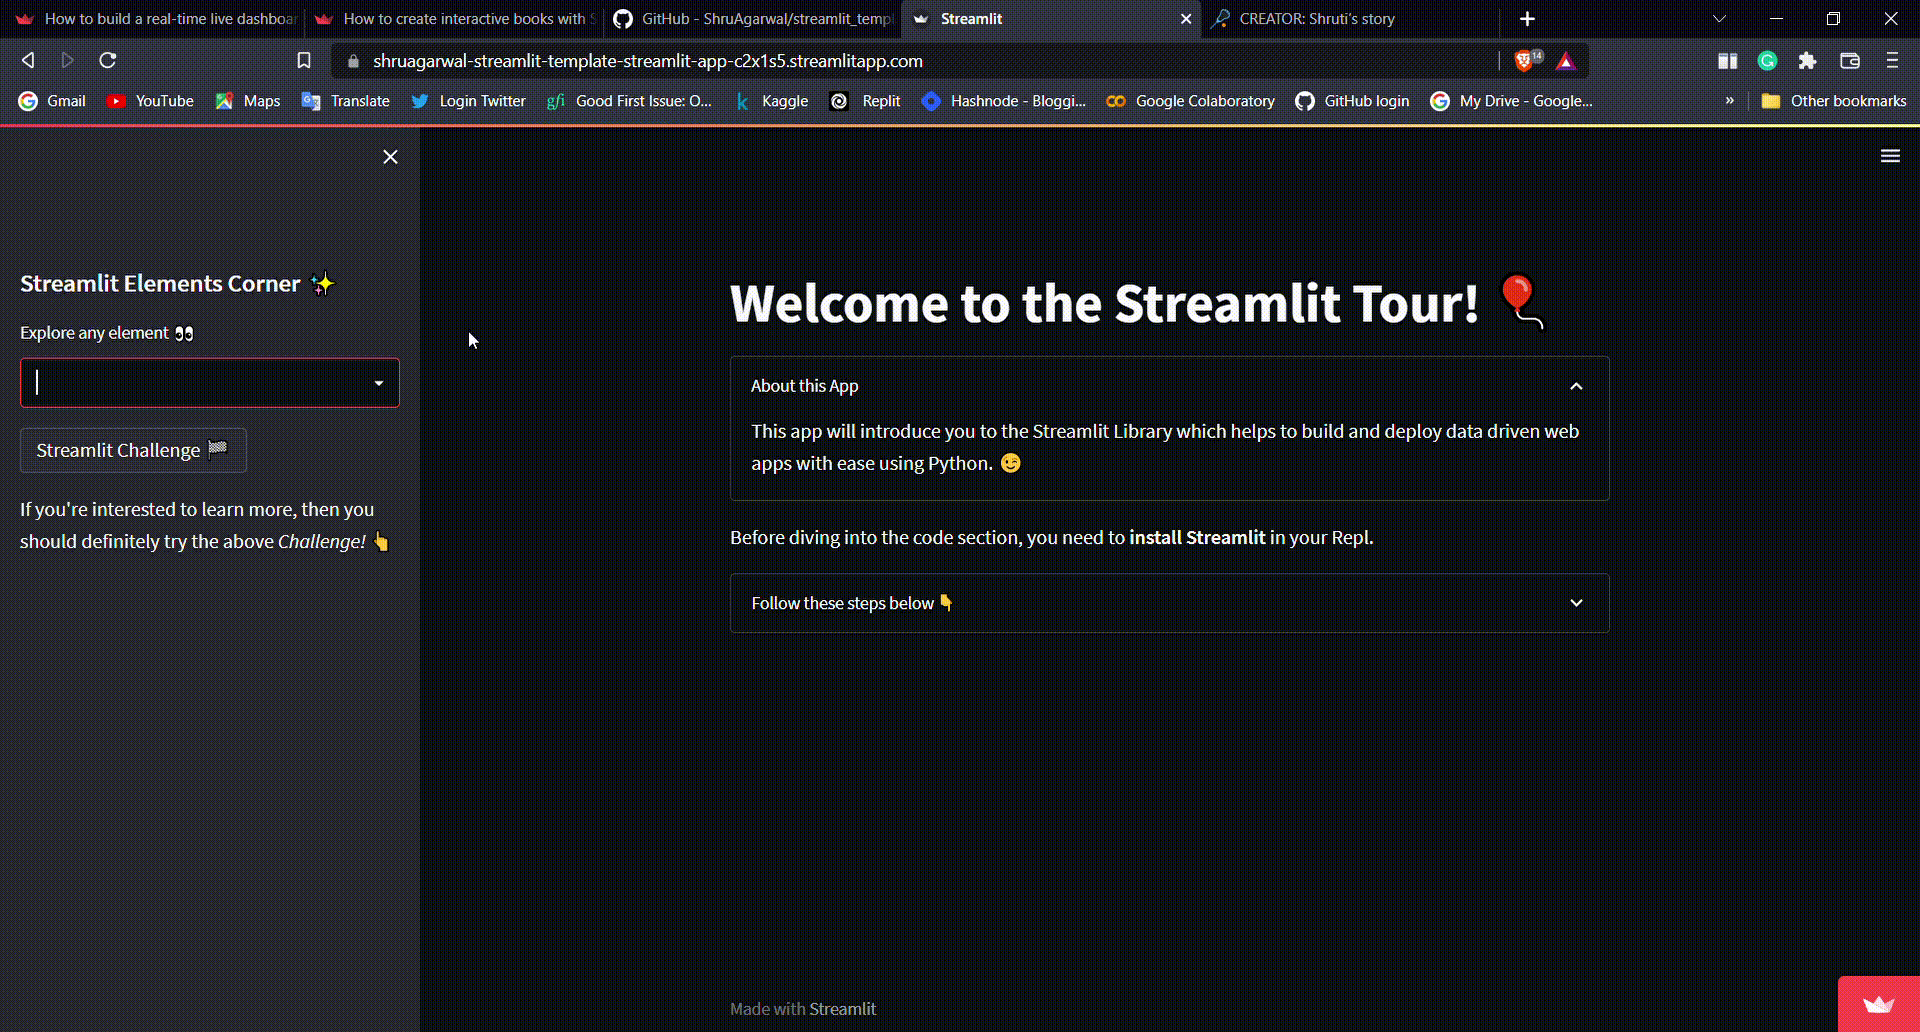Image resolution: width=1920 pixels, height=1032 pixels.
Task: Click the Brave Shields icon
Action: tap(1525, 61)
